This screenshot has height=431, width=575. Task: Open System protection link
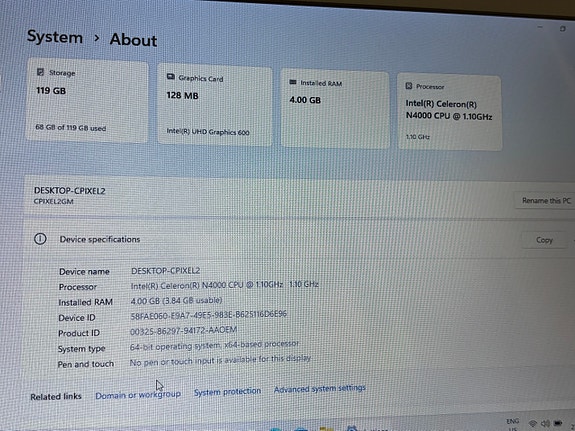point(227,391)
